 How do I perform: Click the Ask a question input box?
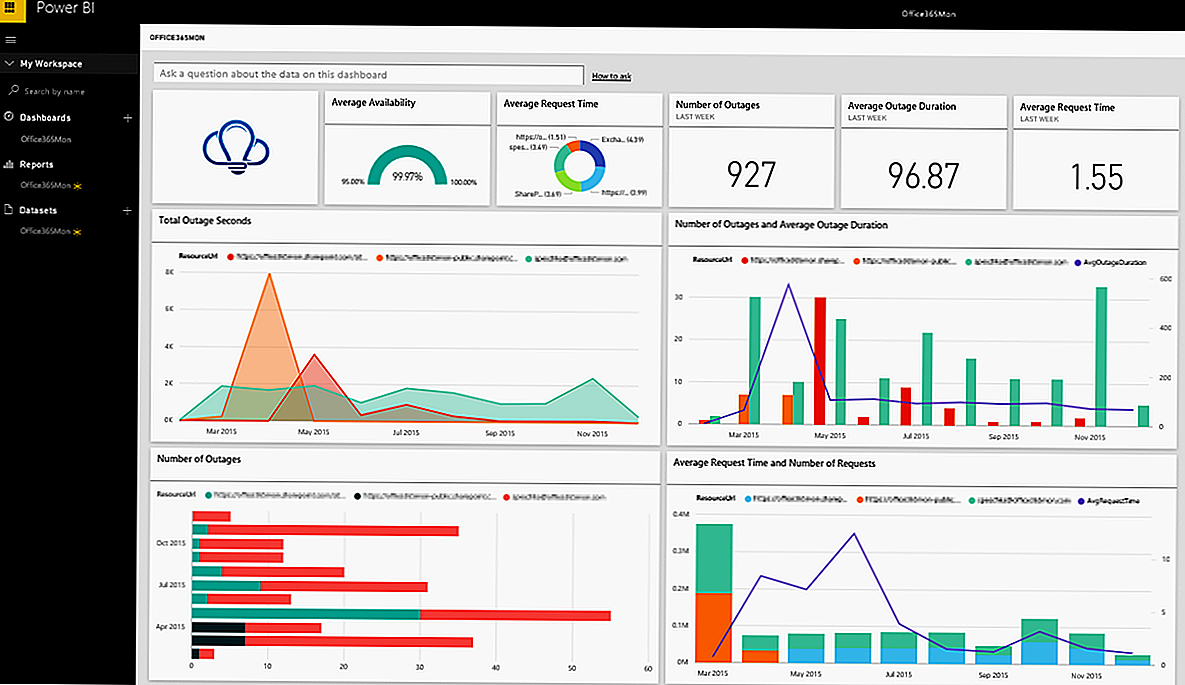(369, 74)
